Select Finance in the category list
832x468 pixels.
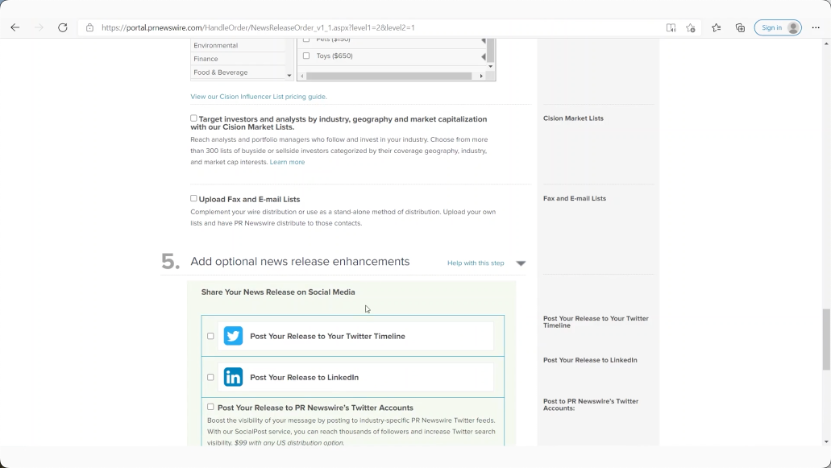coord(206,59)
